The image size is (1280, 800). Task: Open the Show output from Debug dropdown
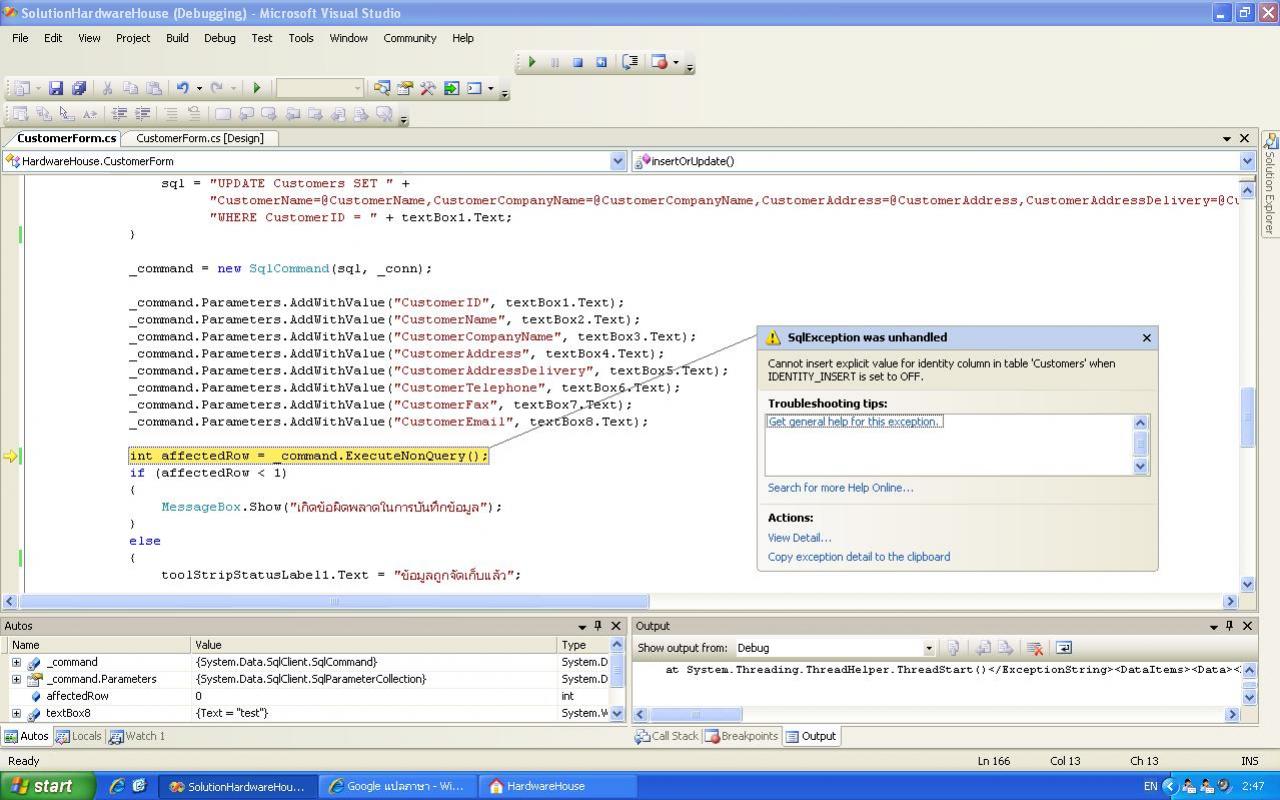(x=928, y=648)
